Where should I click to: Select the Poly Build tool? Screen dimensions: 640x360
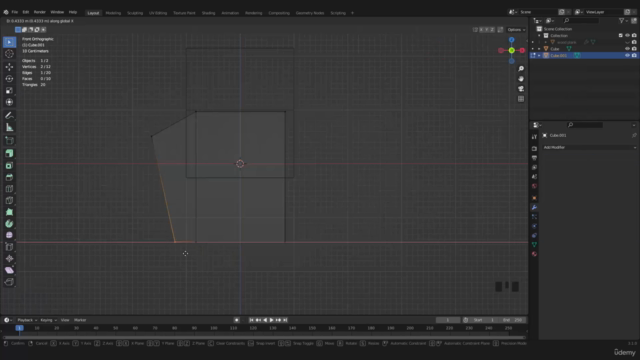click(9, 212)
